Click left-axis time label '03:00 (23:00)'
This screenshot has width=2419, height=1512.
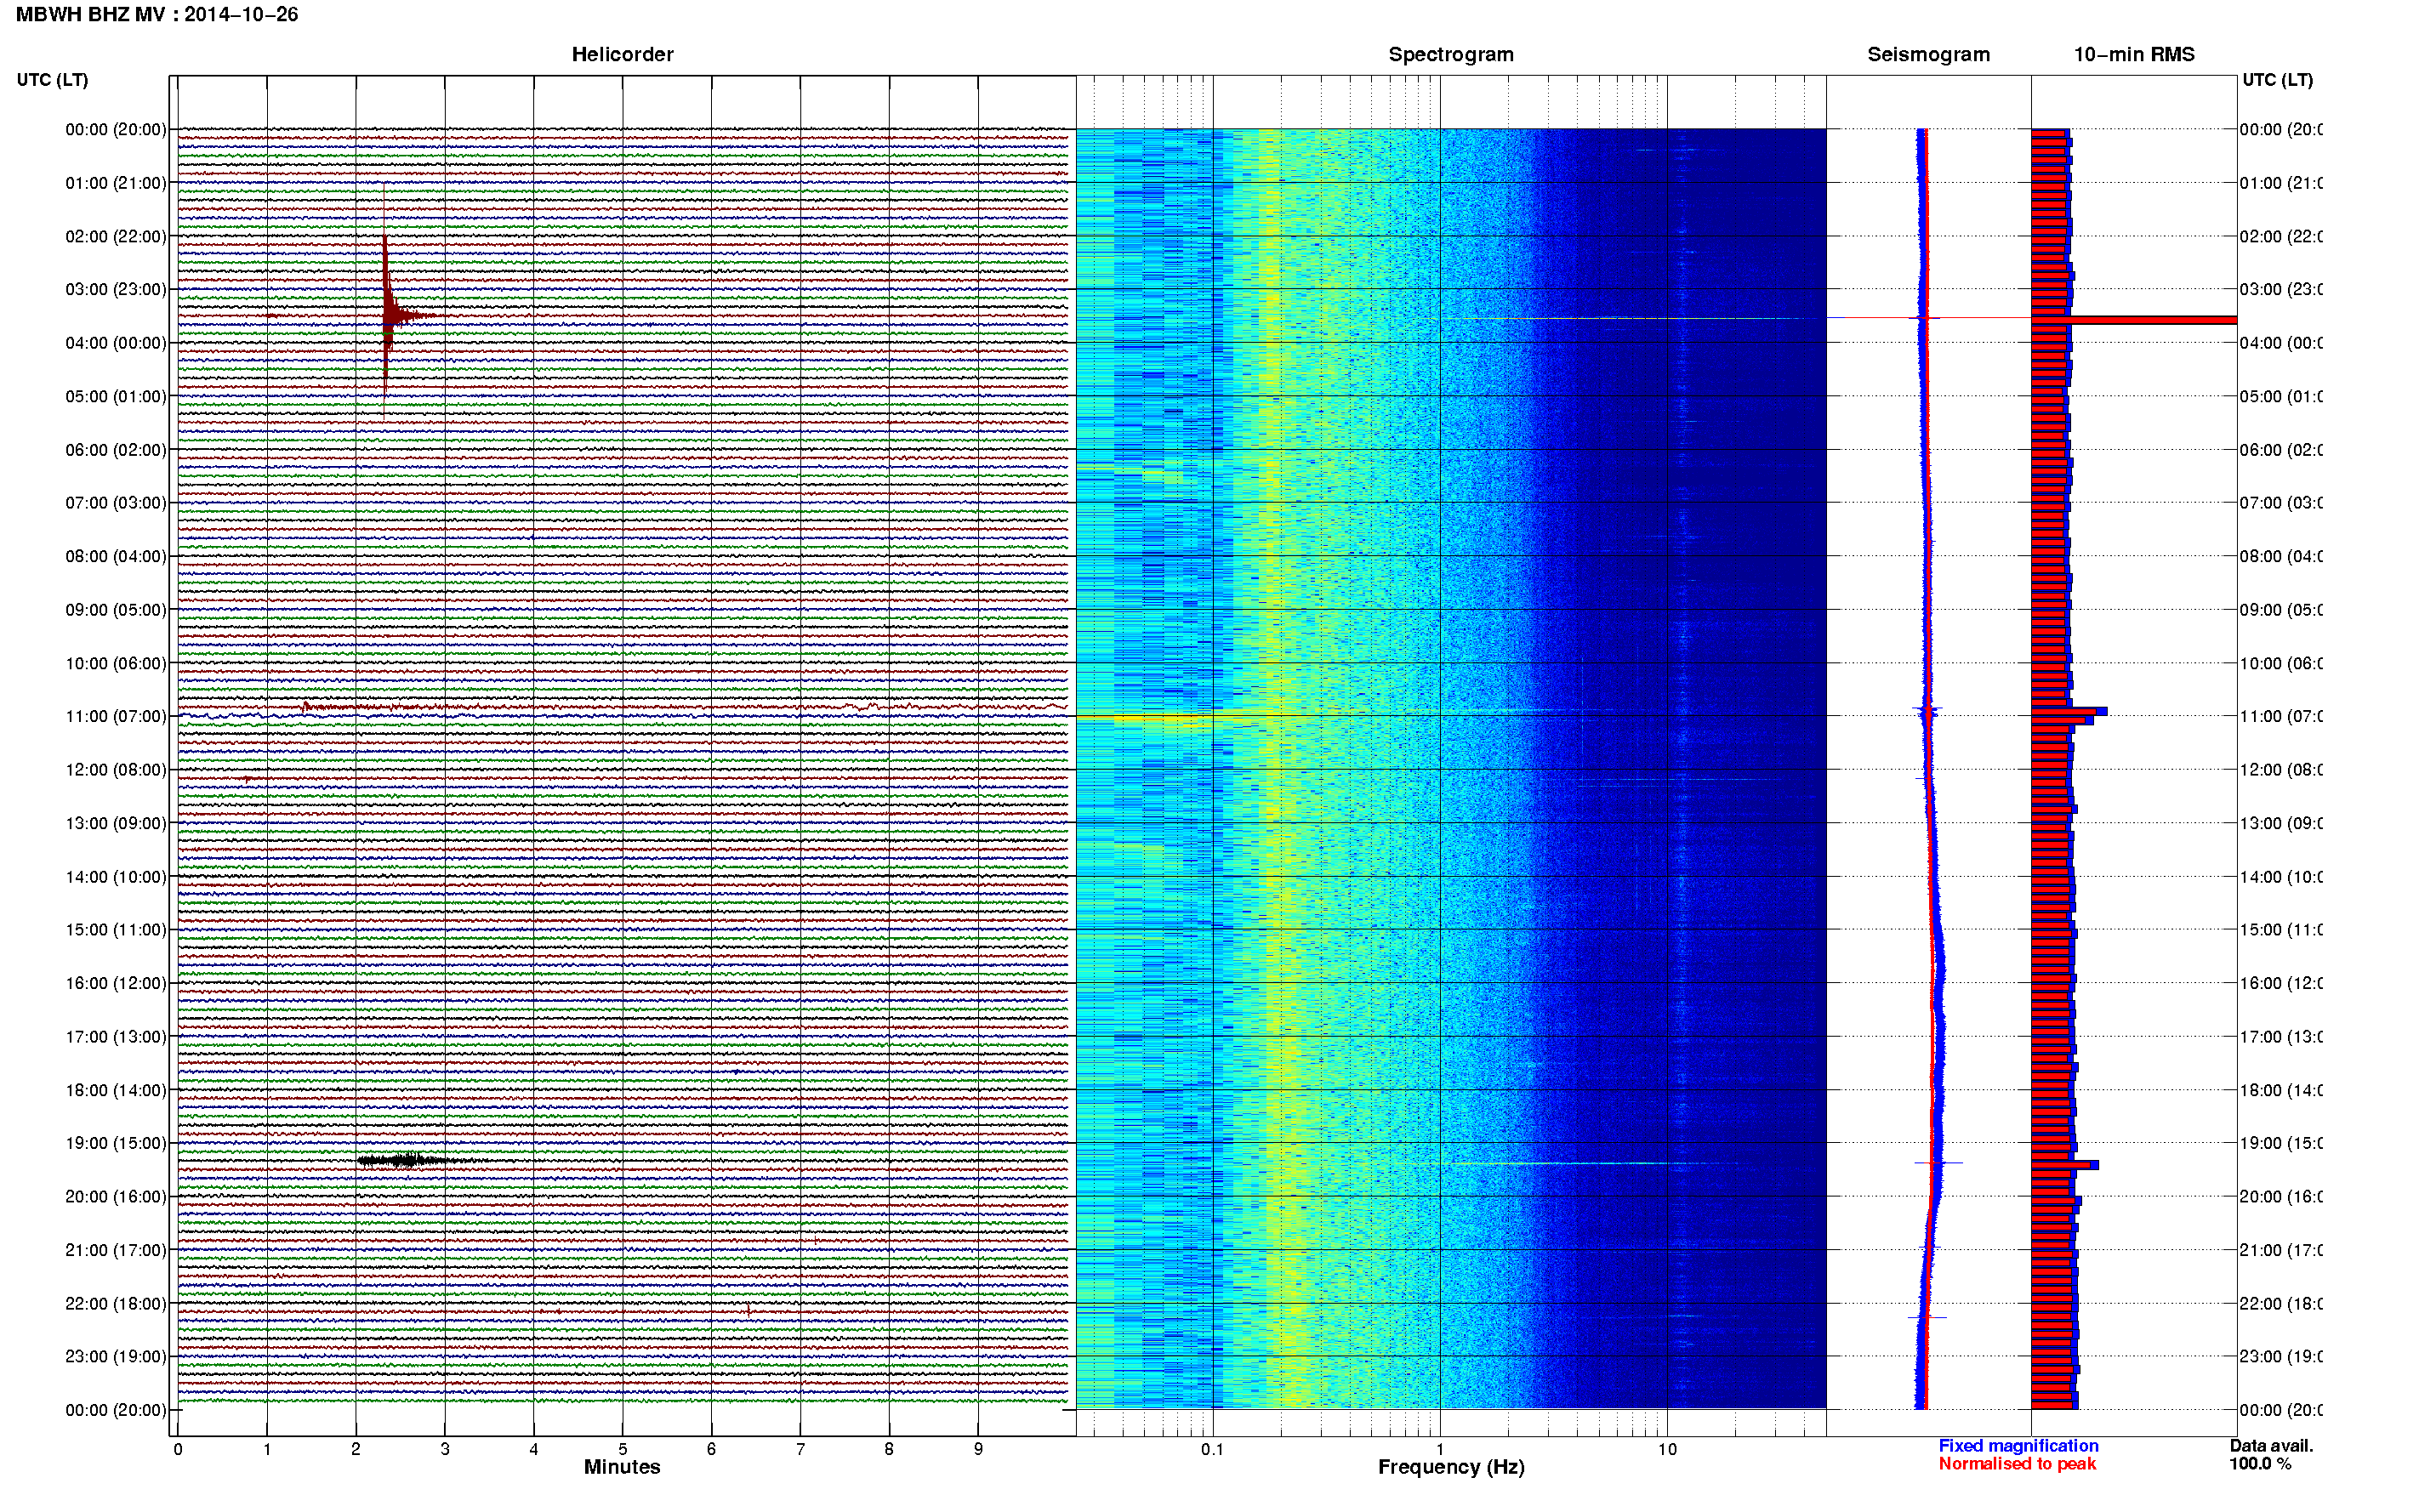(116, 289)
